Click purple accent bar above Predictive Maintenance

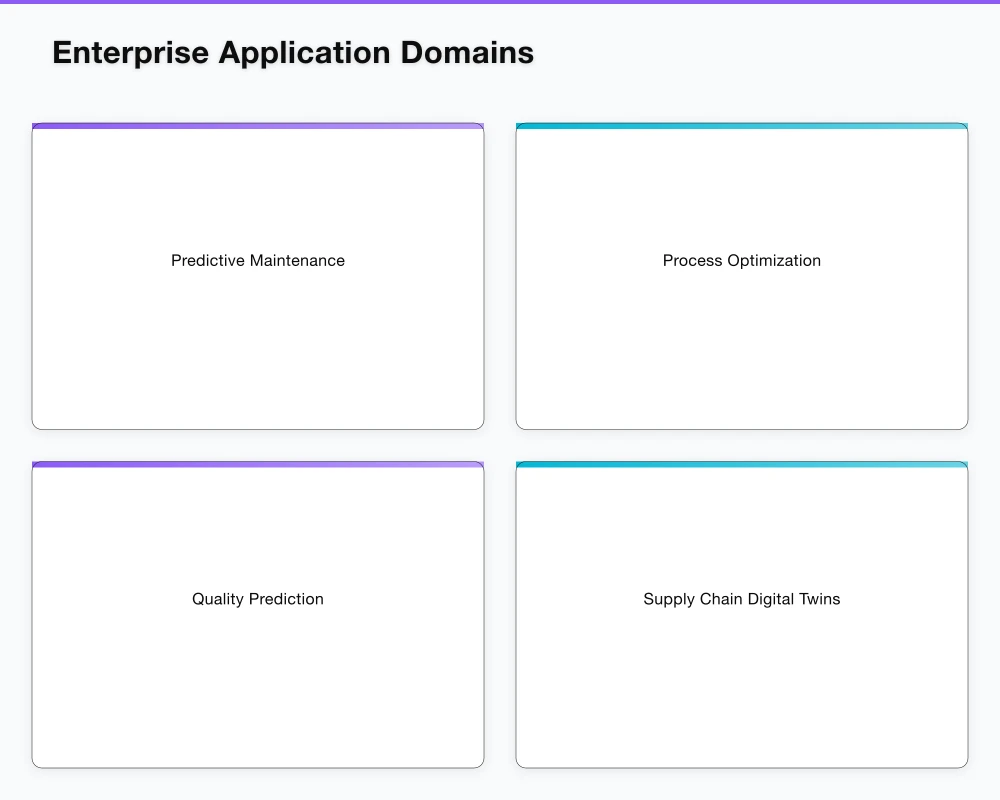pos(258,126)
